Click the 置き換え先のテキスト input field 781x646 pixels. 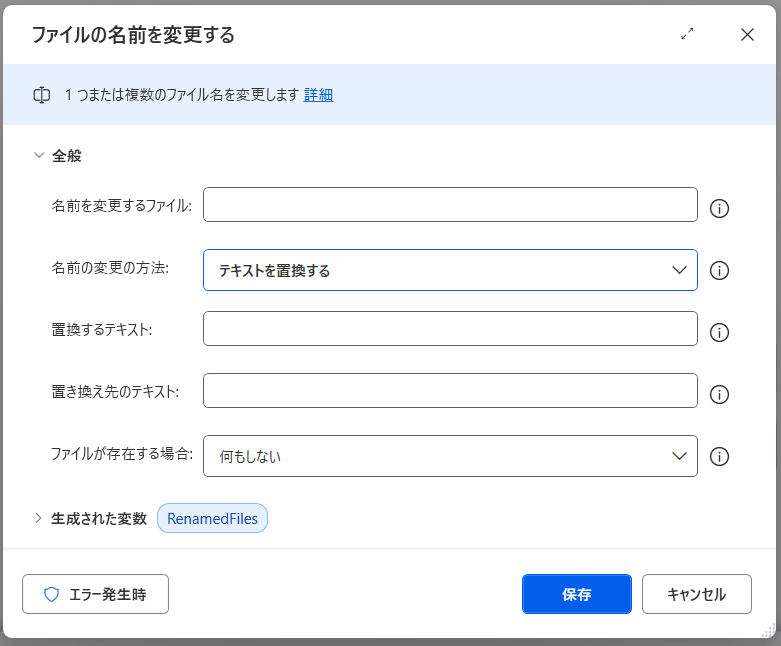450,391
